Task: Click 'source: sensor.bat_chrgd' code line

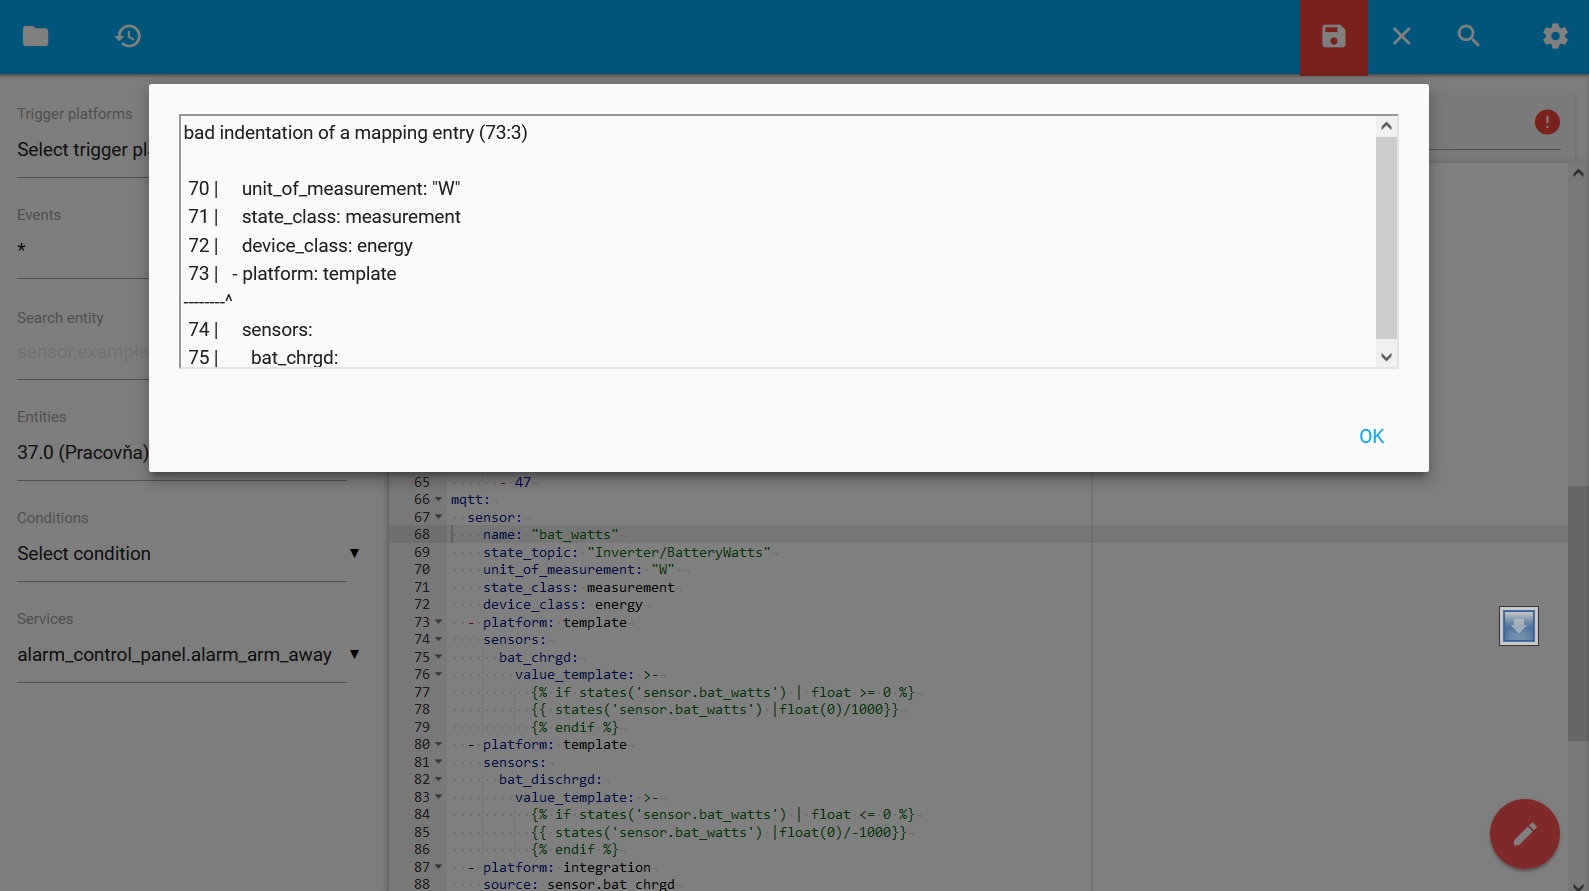Action: tap(579, 884)
